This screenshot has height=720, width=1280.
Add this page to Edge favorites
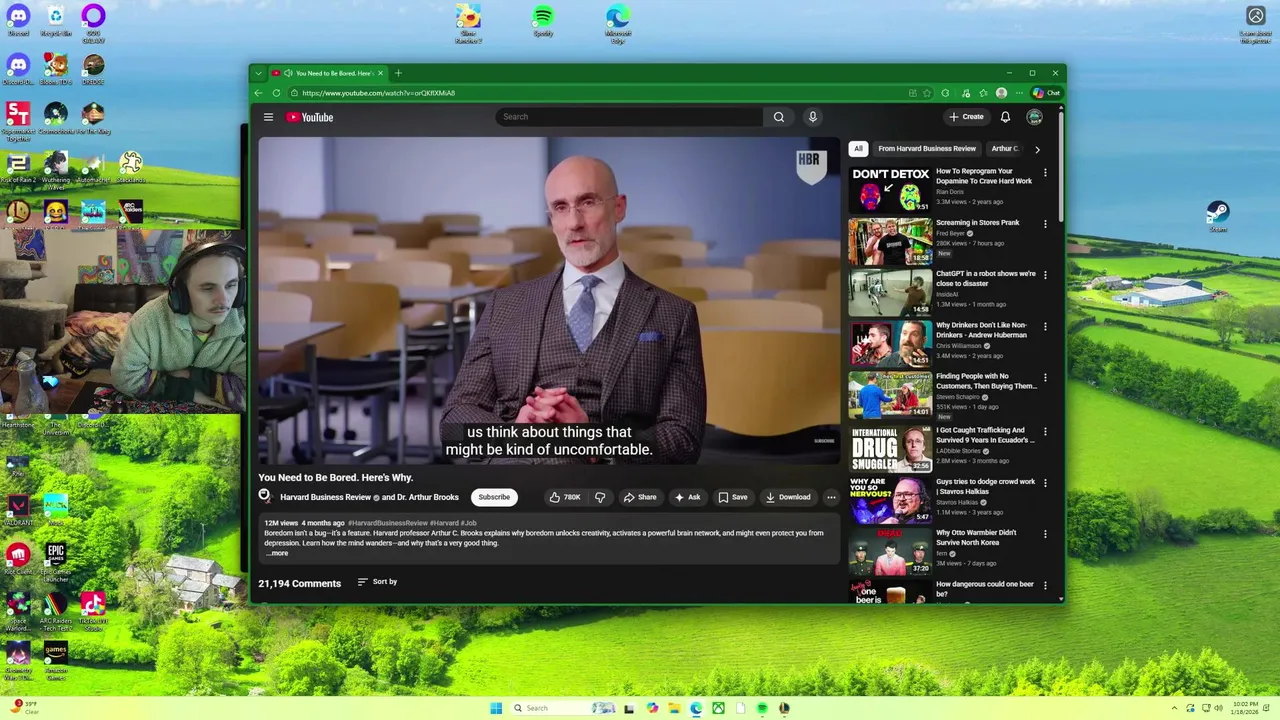(x=927, y=93)
